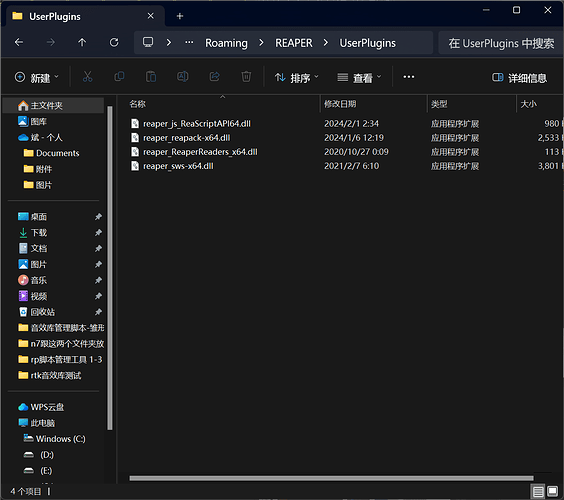The height and width of the screenshot is (500, 564).
Task: Switch to large thumbnails view icon in status bar
Action: pos(552,491)
